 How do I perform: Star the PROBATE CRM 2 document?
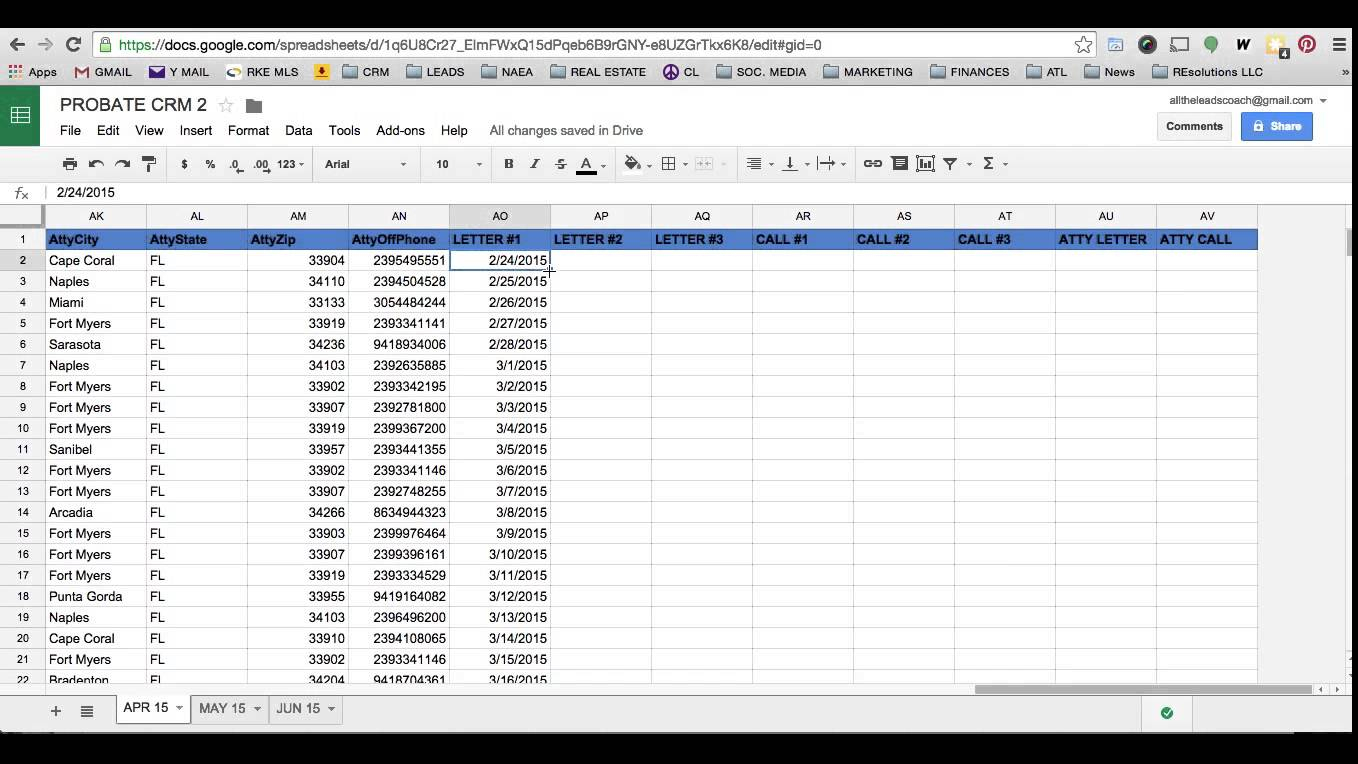226,106
